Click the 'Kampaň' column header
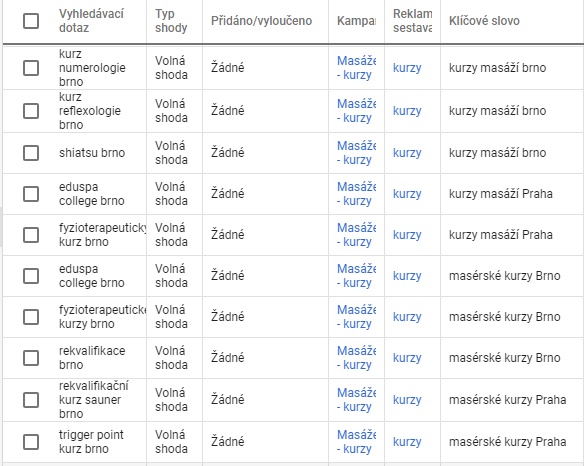This screenshot has height=466, width=584. [x=356, y=21]
